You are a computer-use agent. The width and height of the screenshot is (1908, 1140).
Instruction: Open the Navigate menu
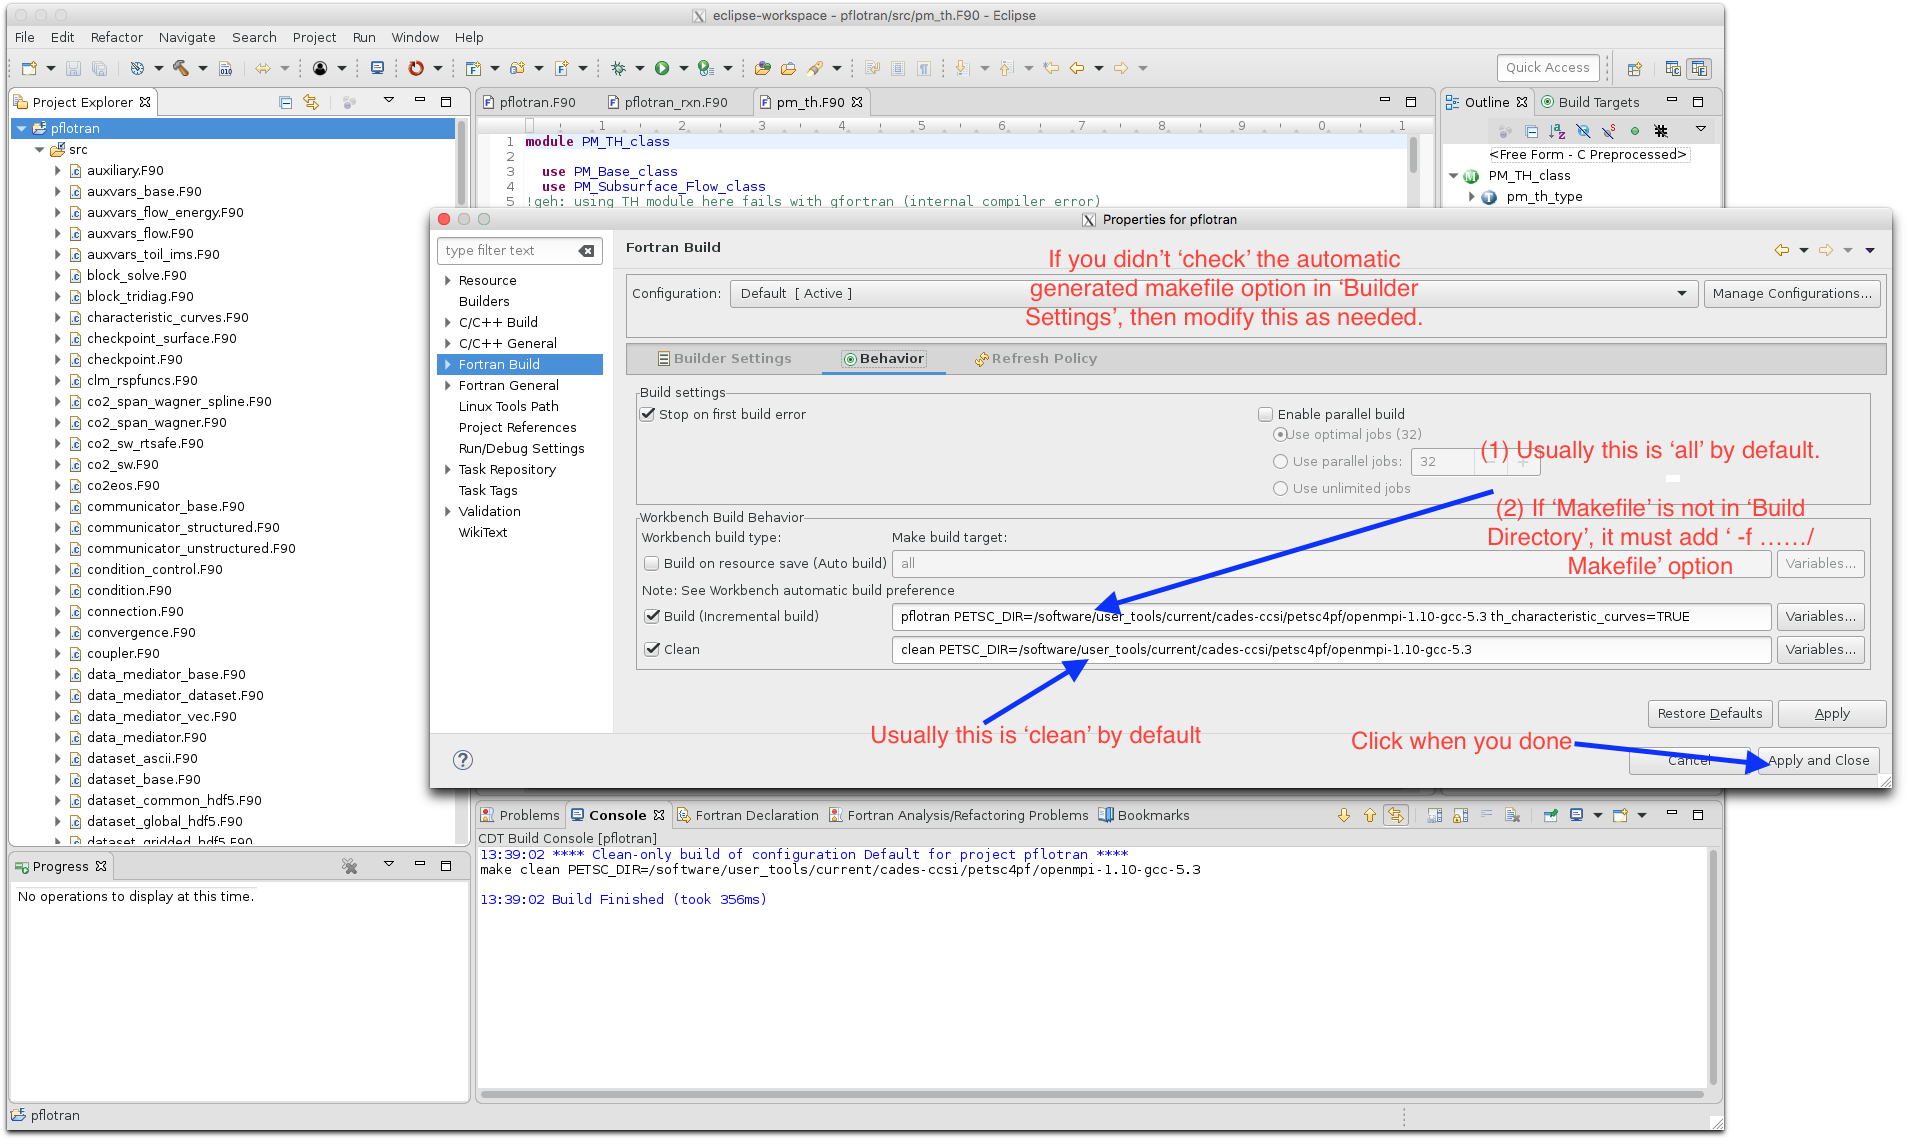(x=186, y=37)
